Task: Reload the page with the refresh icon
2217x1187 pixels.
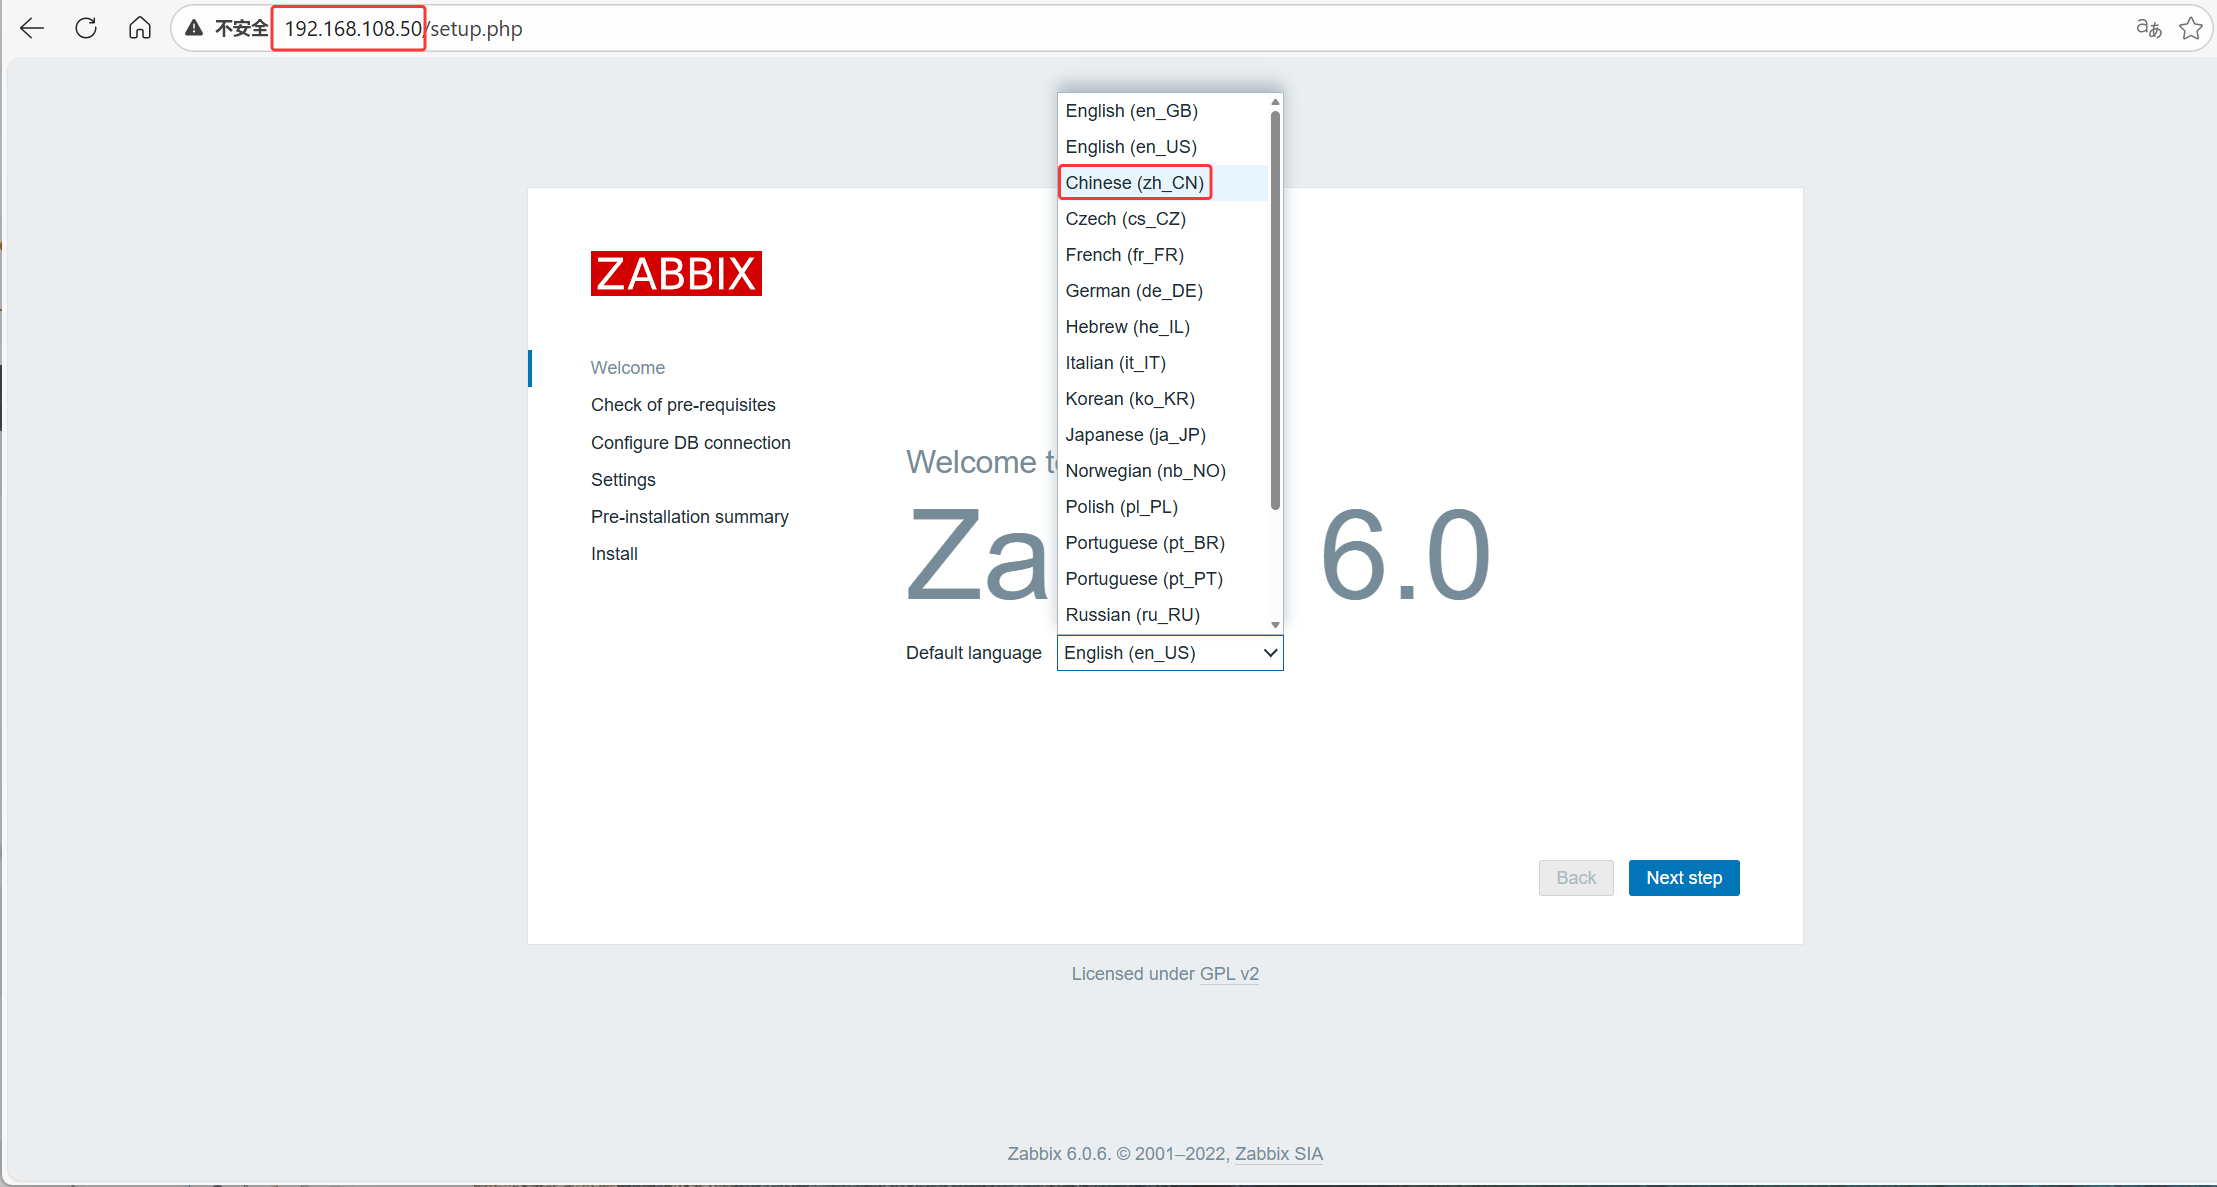Action: point(86,28)
